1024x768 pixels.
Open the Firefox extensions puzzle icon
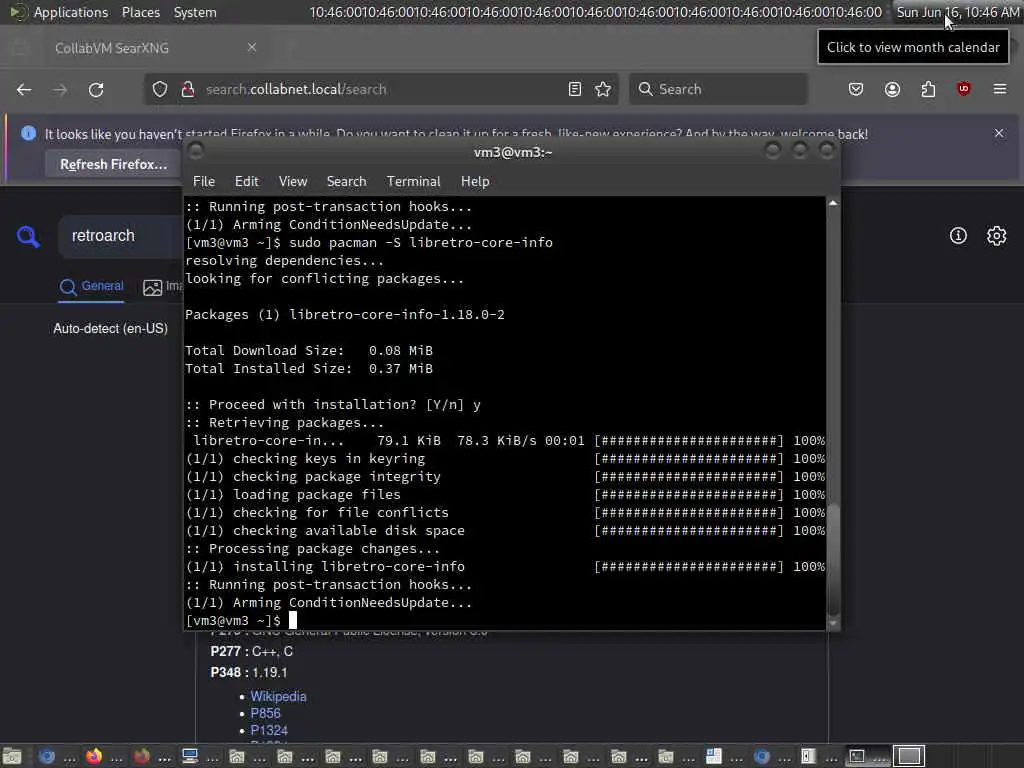click(x=928, y=89)
